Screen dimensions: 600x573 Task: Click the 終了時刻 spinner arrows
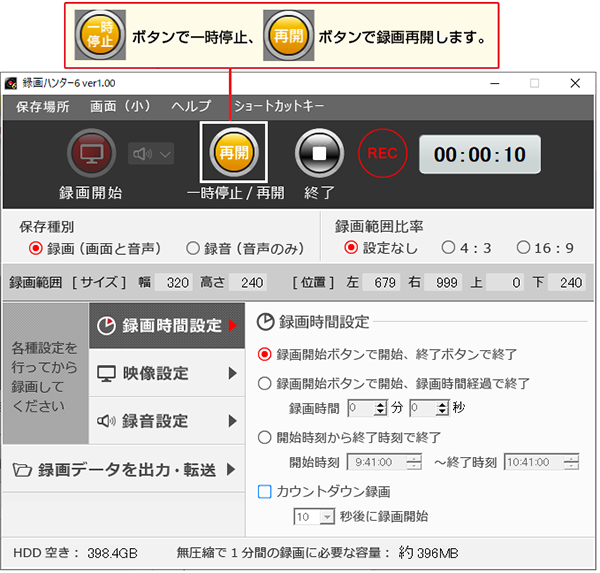click(x=571, y=462)
